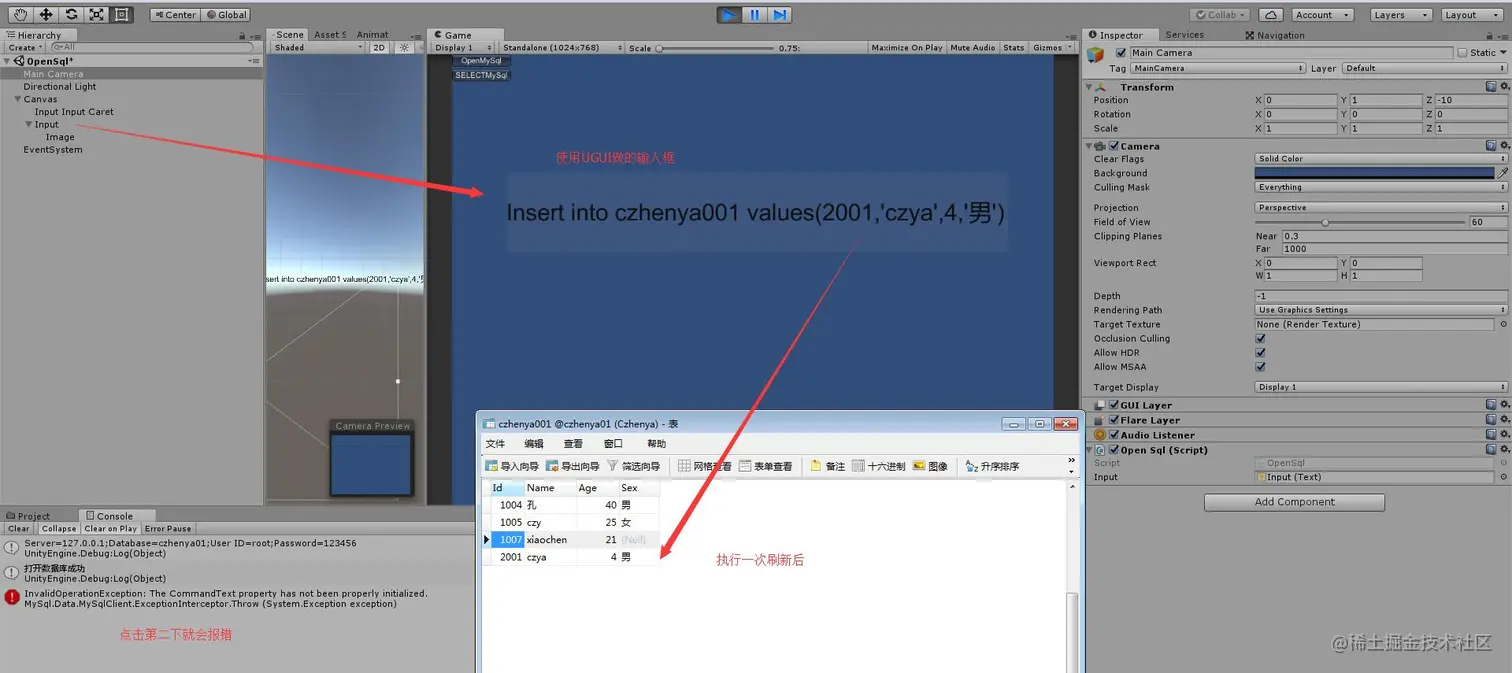Open Import Wizard (导入向导) in Navicat
The height and width of the screenshot is (673, 1512).
pos(512,466)
